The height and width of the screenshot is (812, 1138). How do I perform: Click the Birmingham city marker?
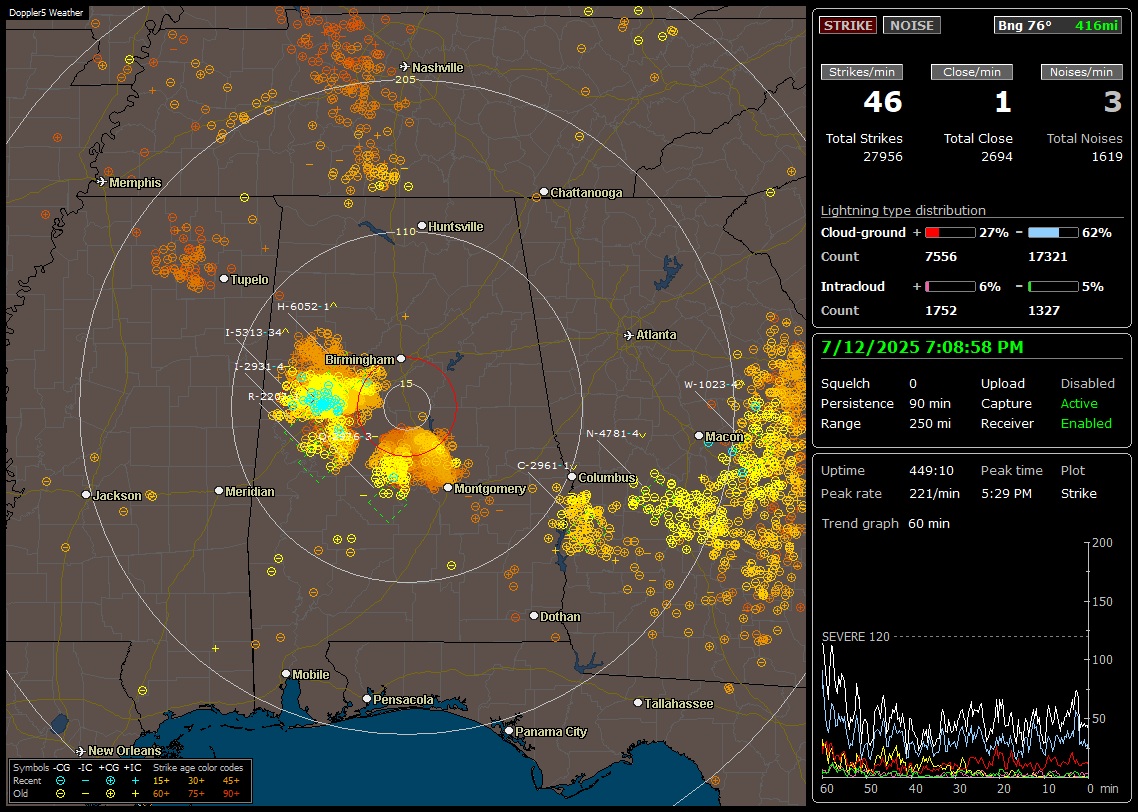[401, 358]
